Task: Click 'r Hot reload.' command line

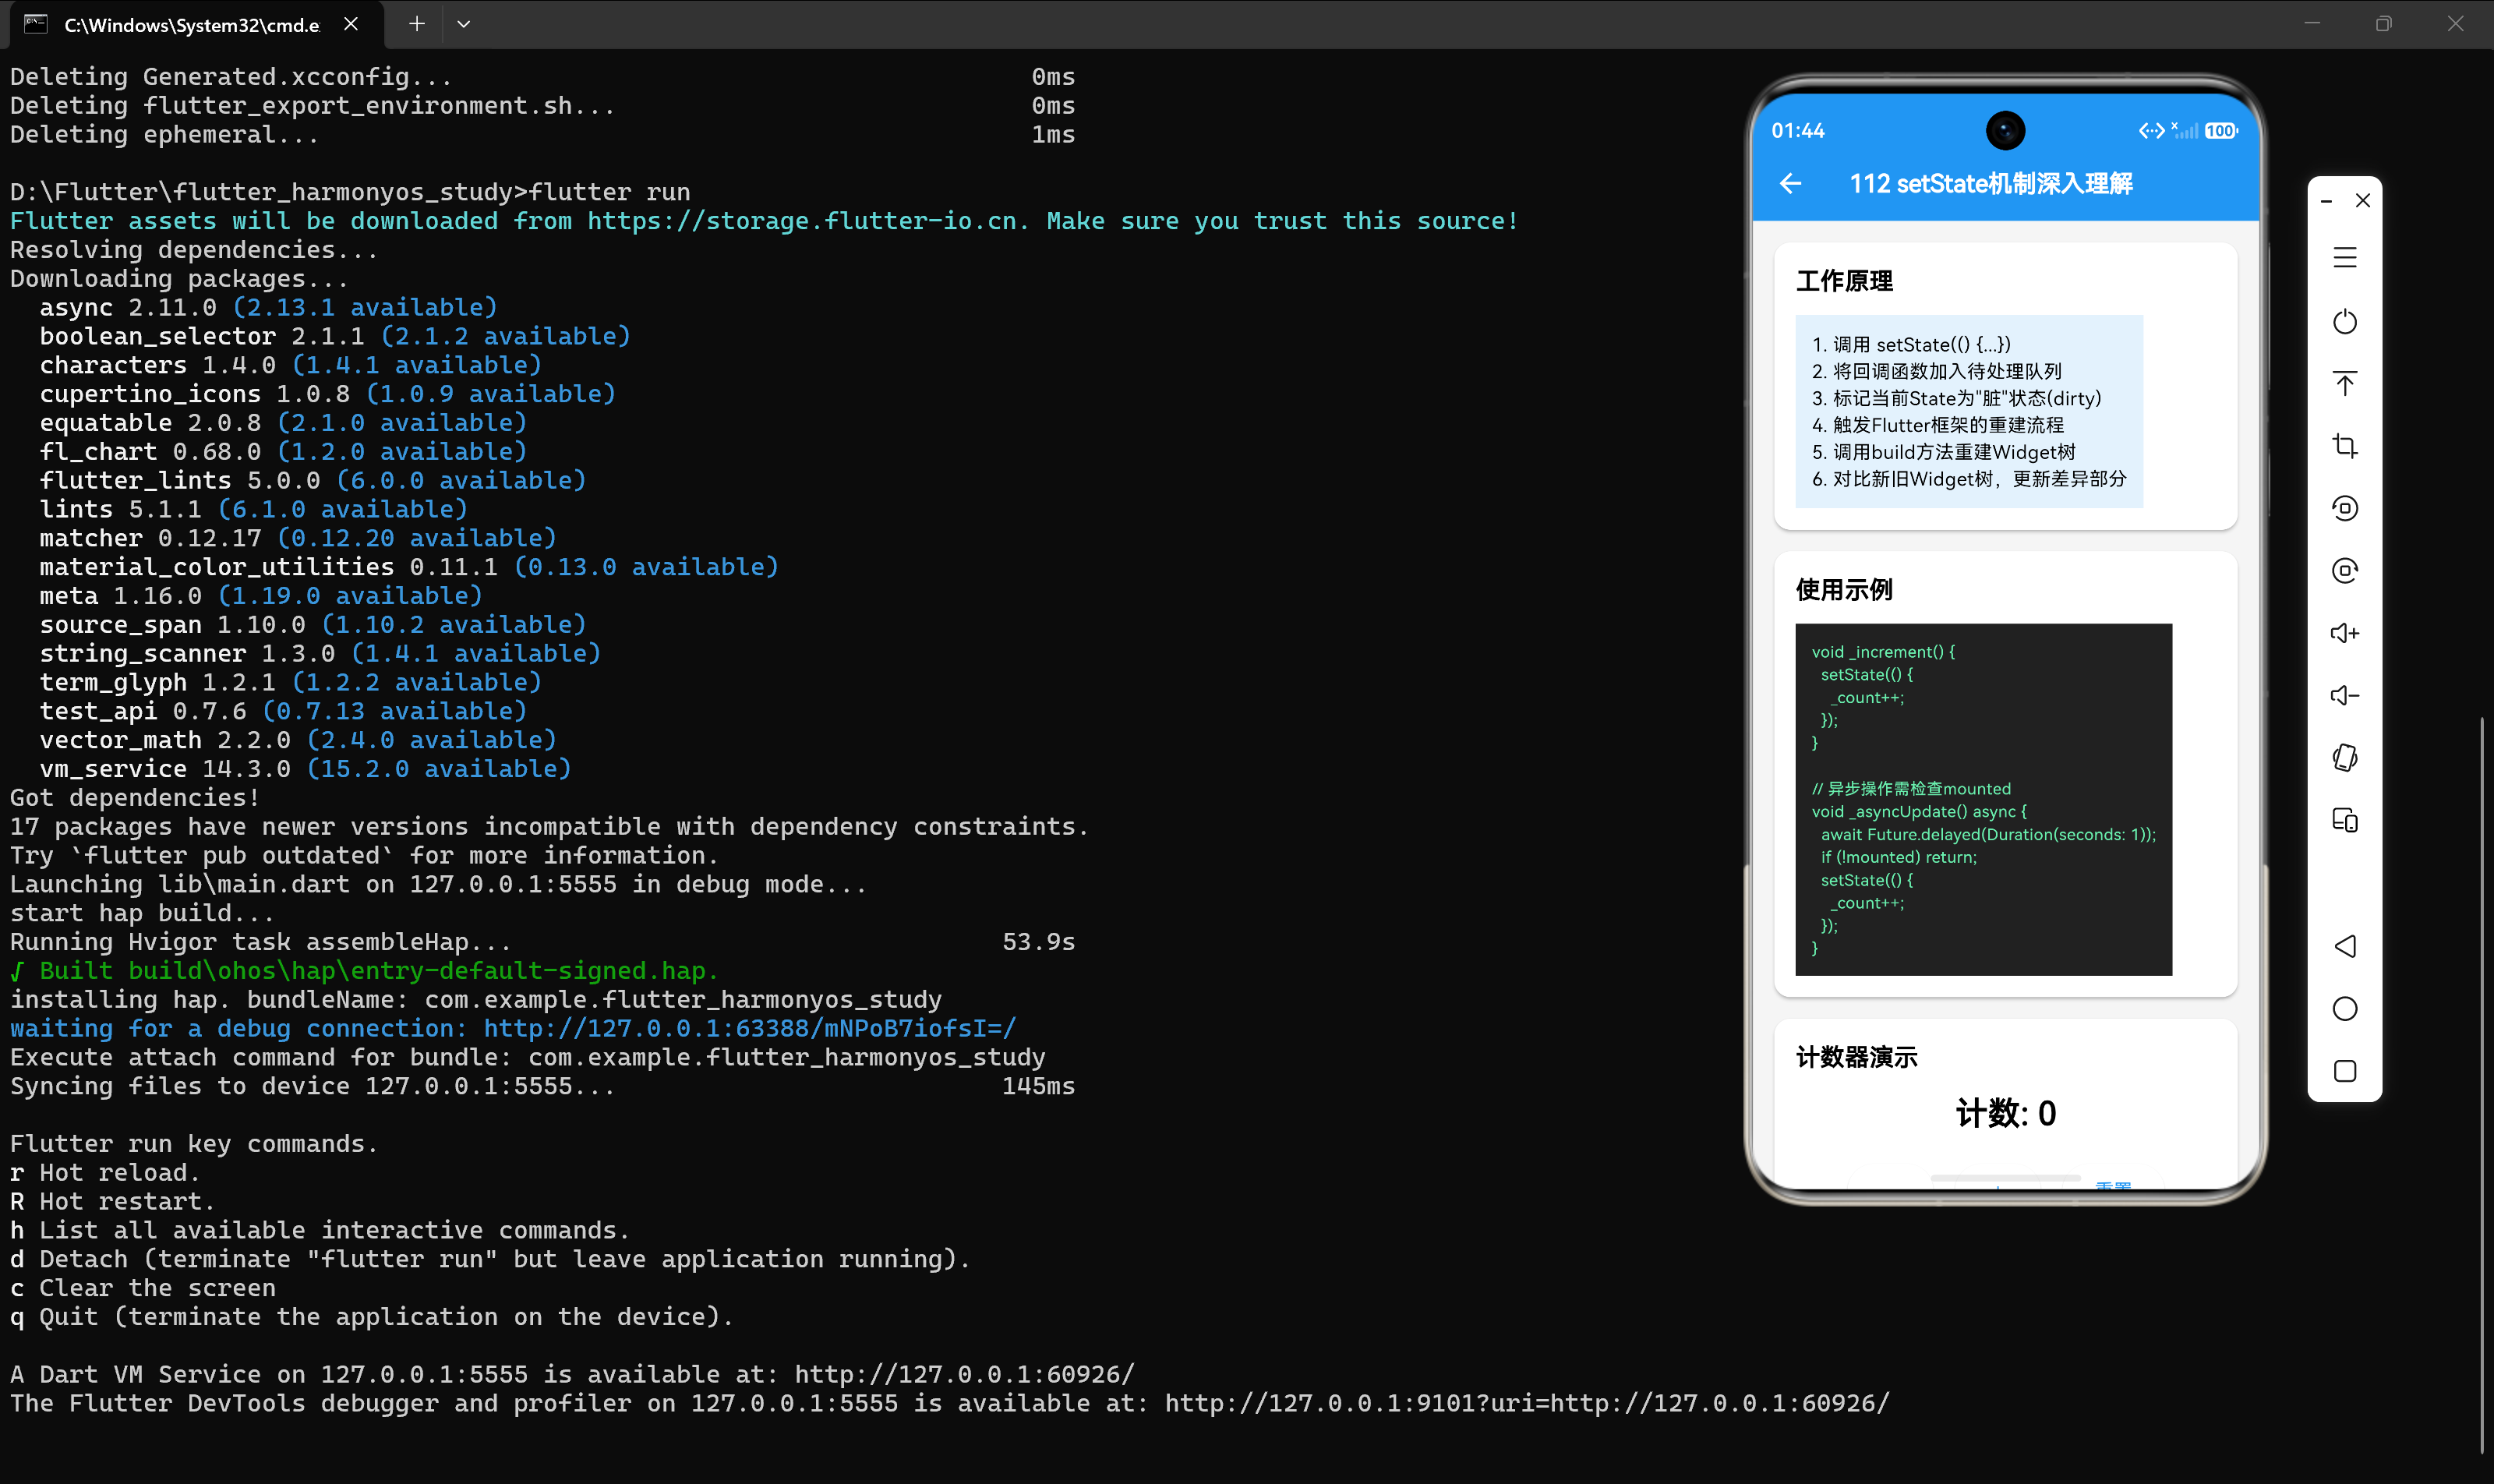Action: [x=105, y=1173]
